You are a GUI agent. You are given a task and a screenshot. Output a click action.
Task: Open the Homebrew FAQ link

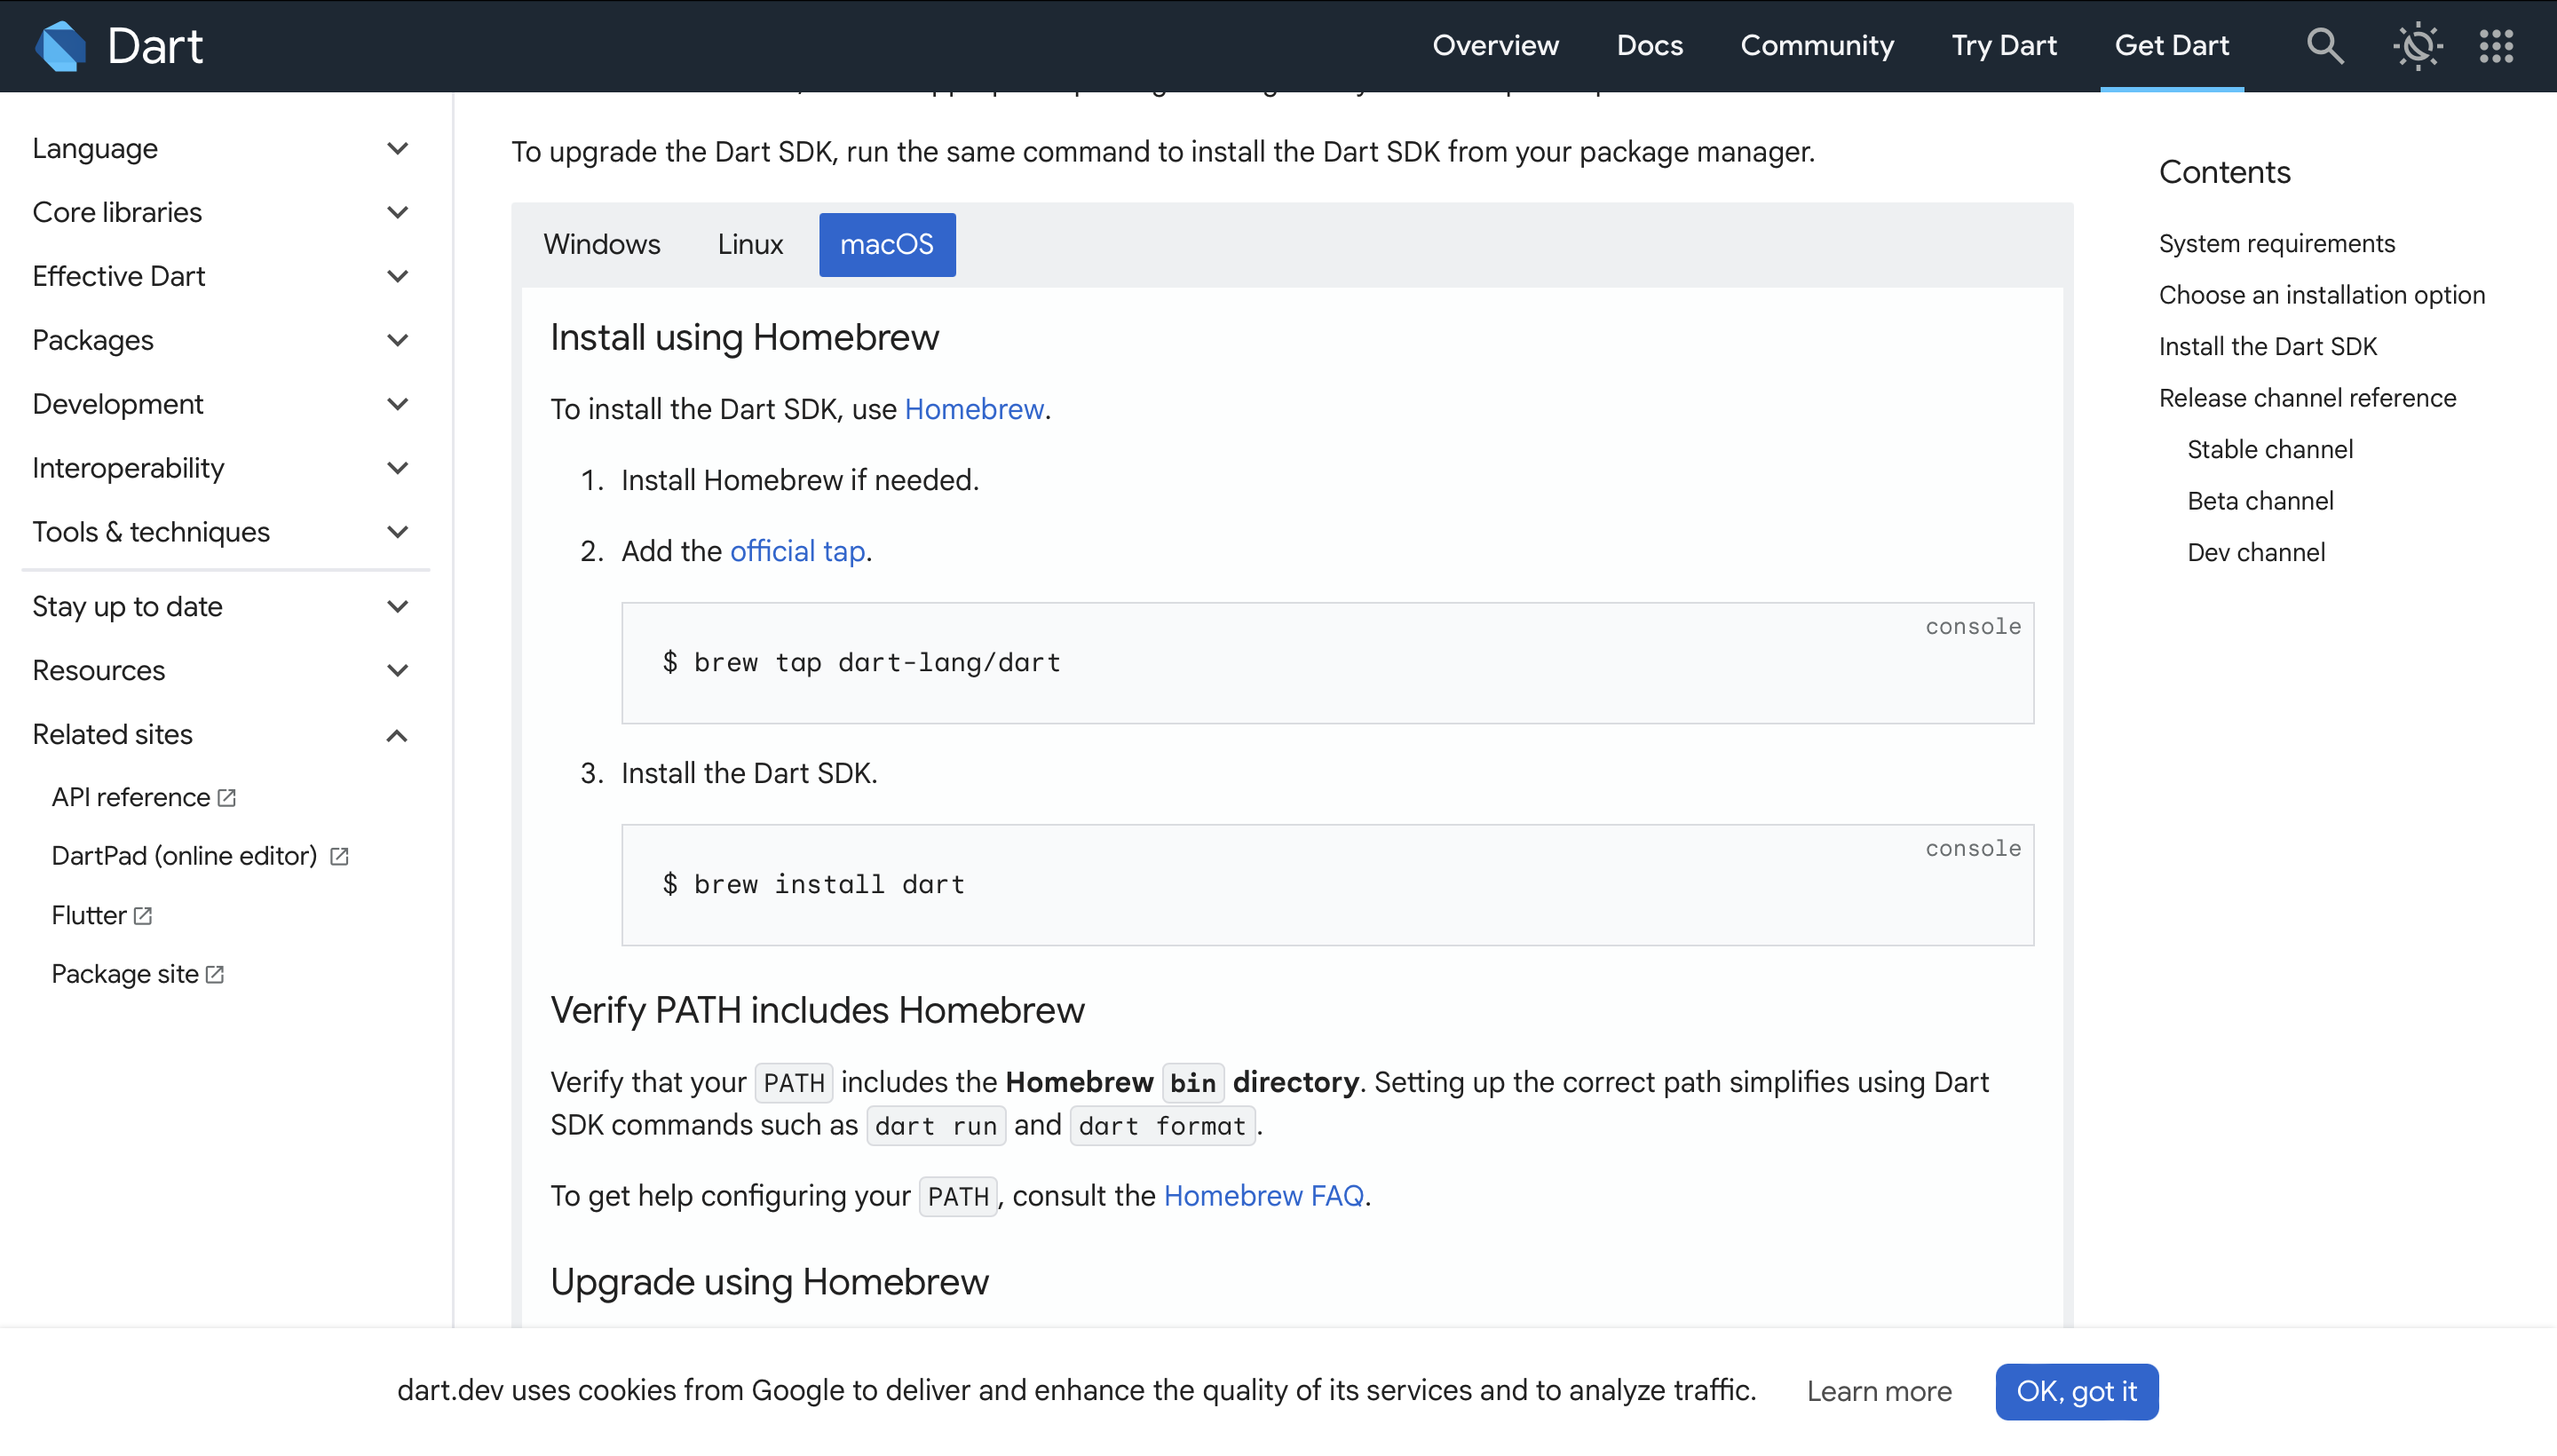tap(1263, 1196)
